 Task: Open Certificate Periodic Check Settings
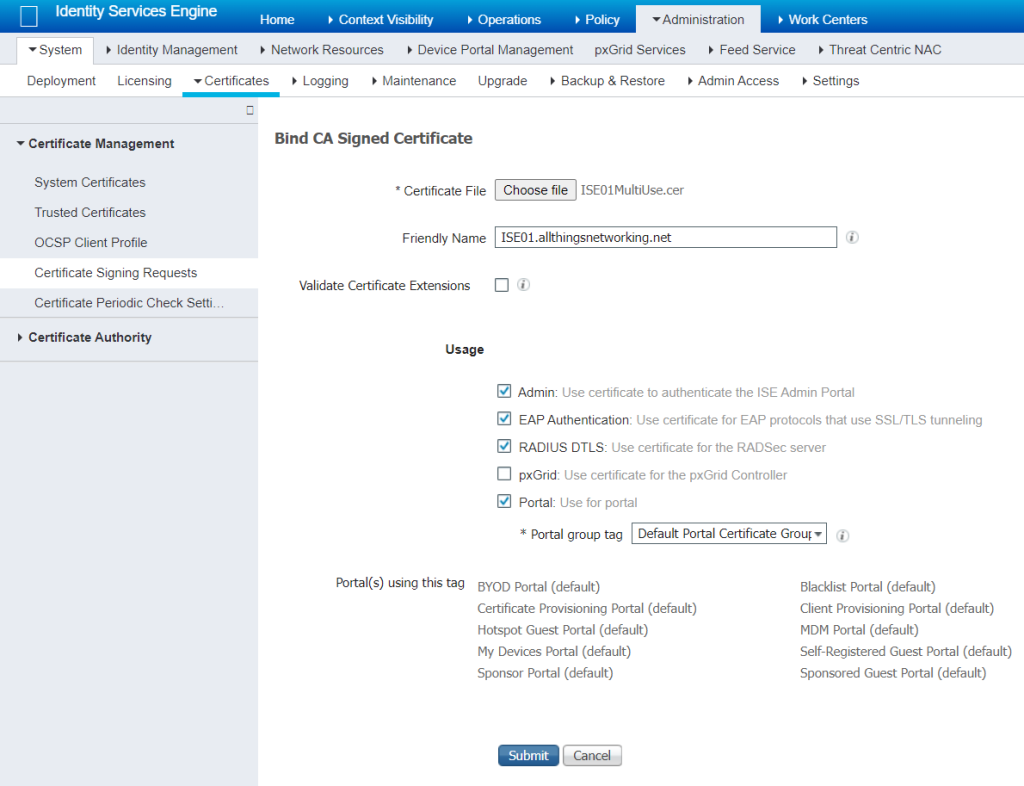pos(129,303)
